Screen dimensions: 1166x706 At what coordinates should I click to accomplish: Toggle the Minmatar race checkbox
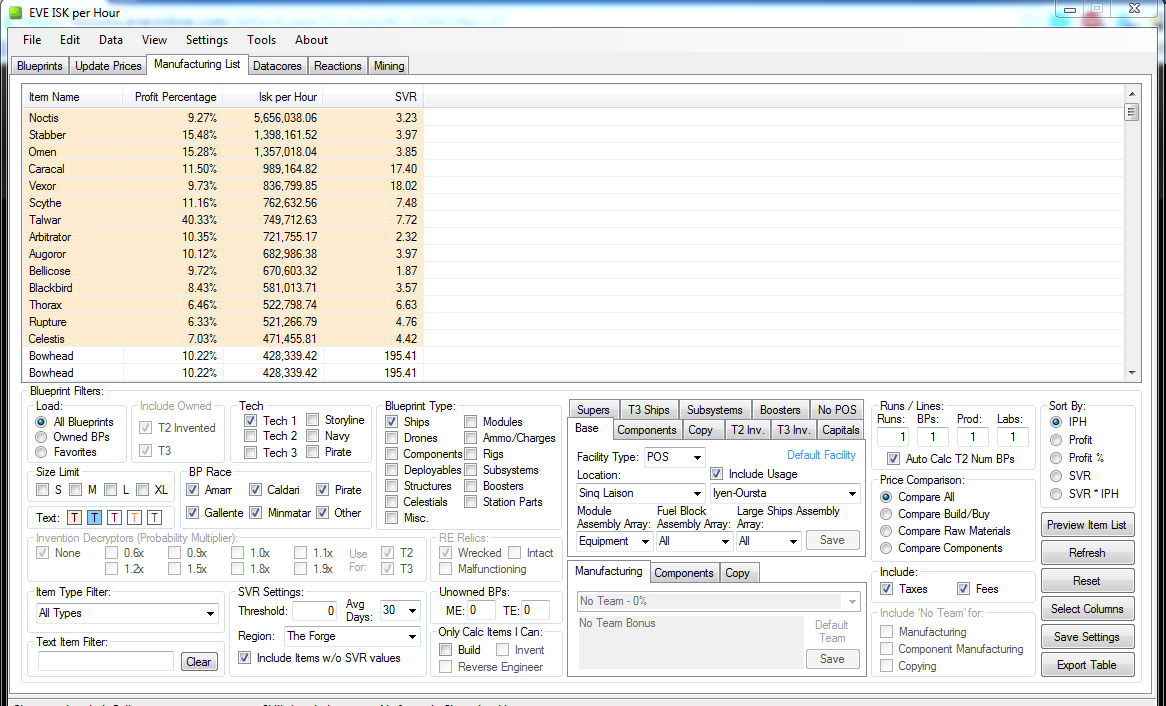(255, 513)
